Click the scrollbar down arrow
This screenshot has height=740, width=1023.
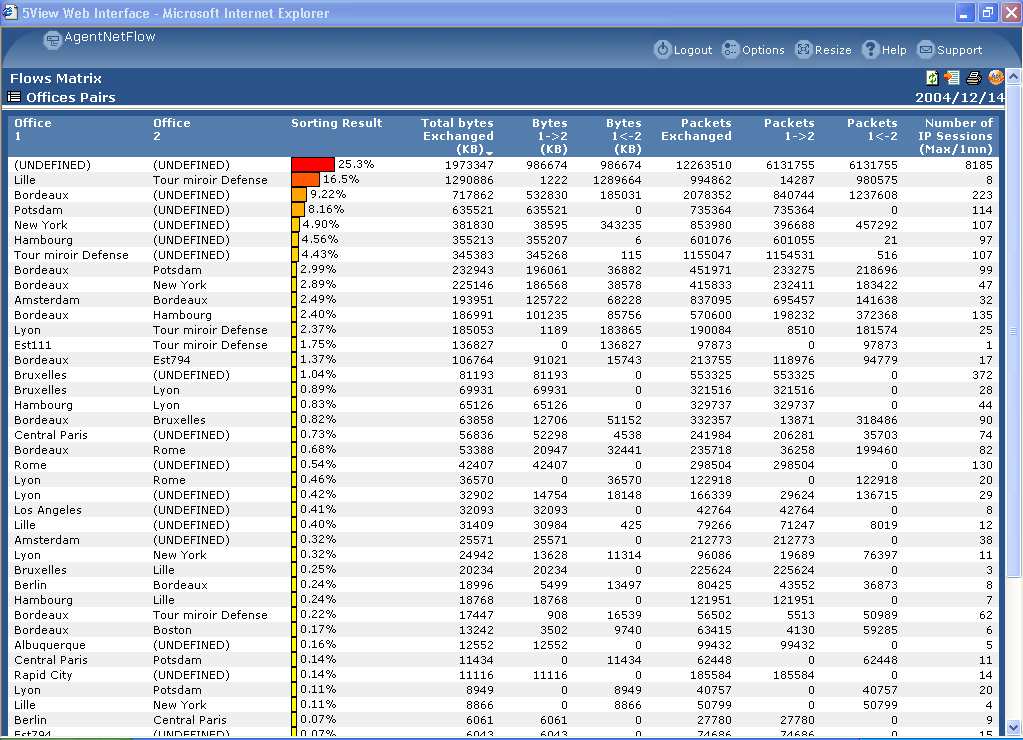tap(1013, 727)
